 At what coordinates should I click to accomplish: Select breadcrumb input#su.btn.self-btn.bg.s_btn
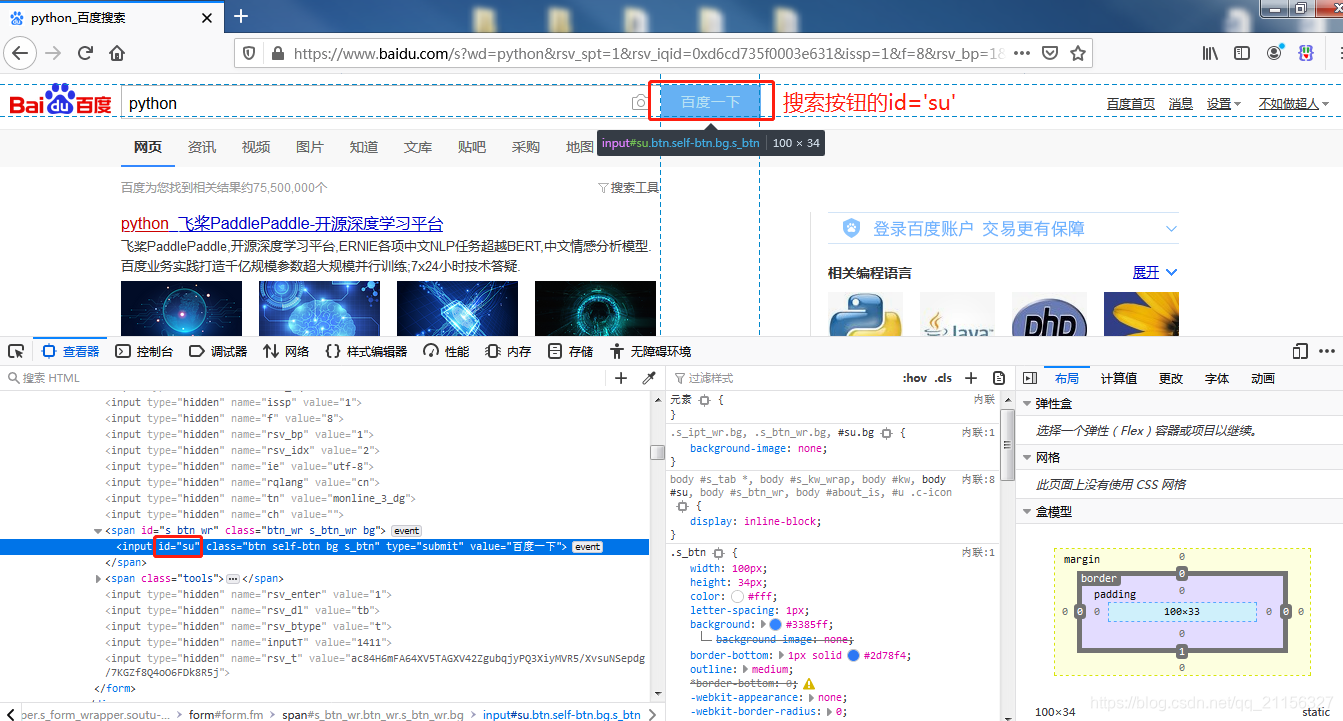tap(562, 714)
